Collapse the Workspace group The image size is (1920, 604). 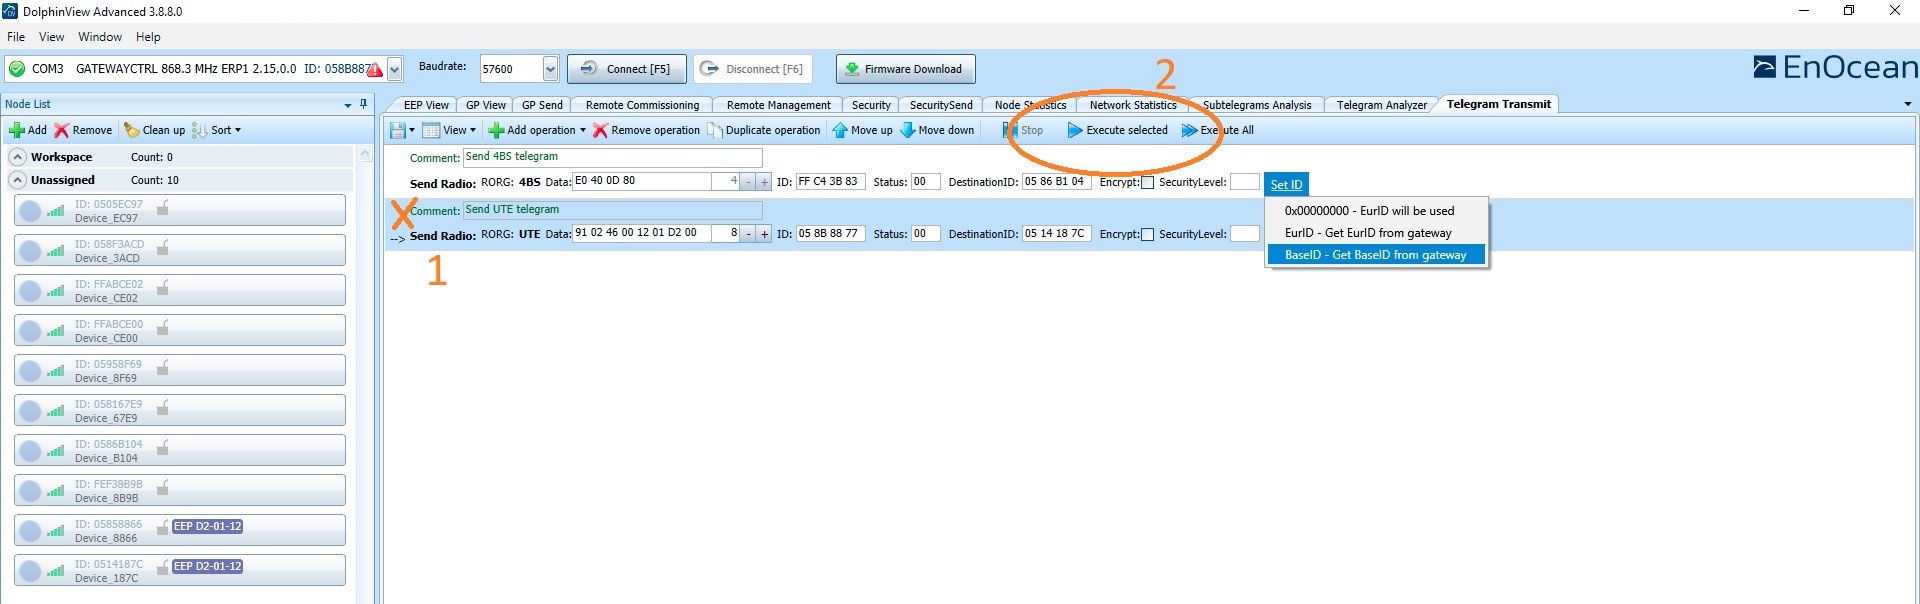pyautogui.click(x=18, y=157)
